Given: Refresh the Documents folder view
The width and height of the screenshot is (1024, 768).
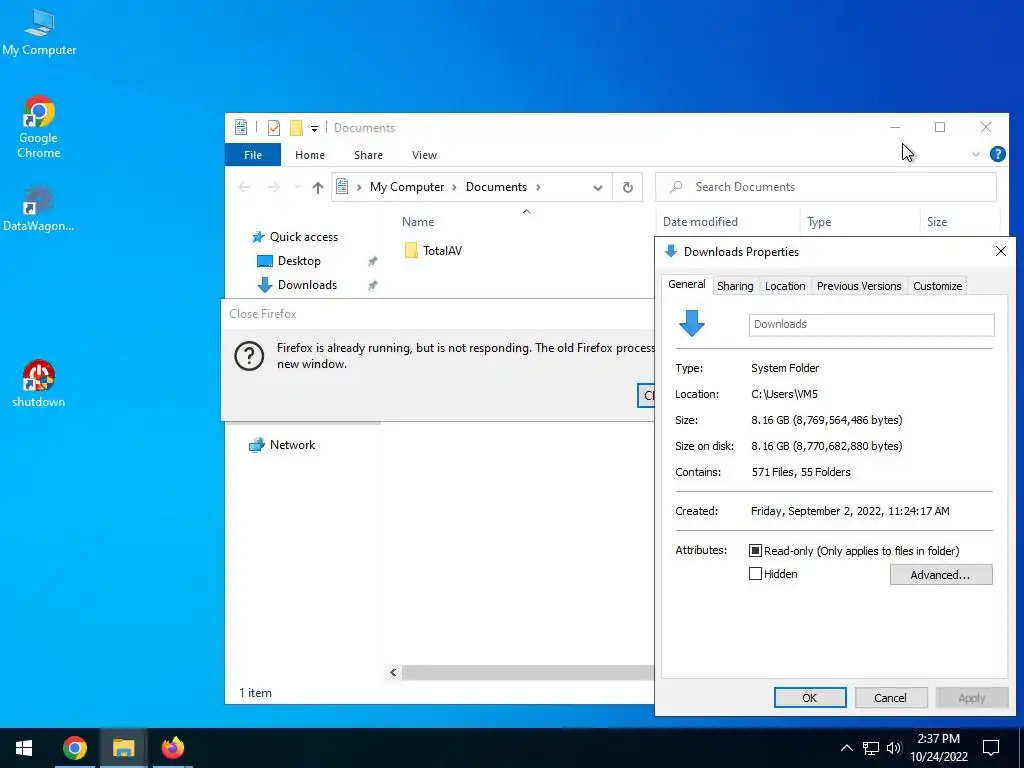Looking at the screenshot, I should (x=628, y=187).
